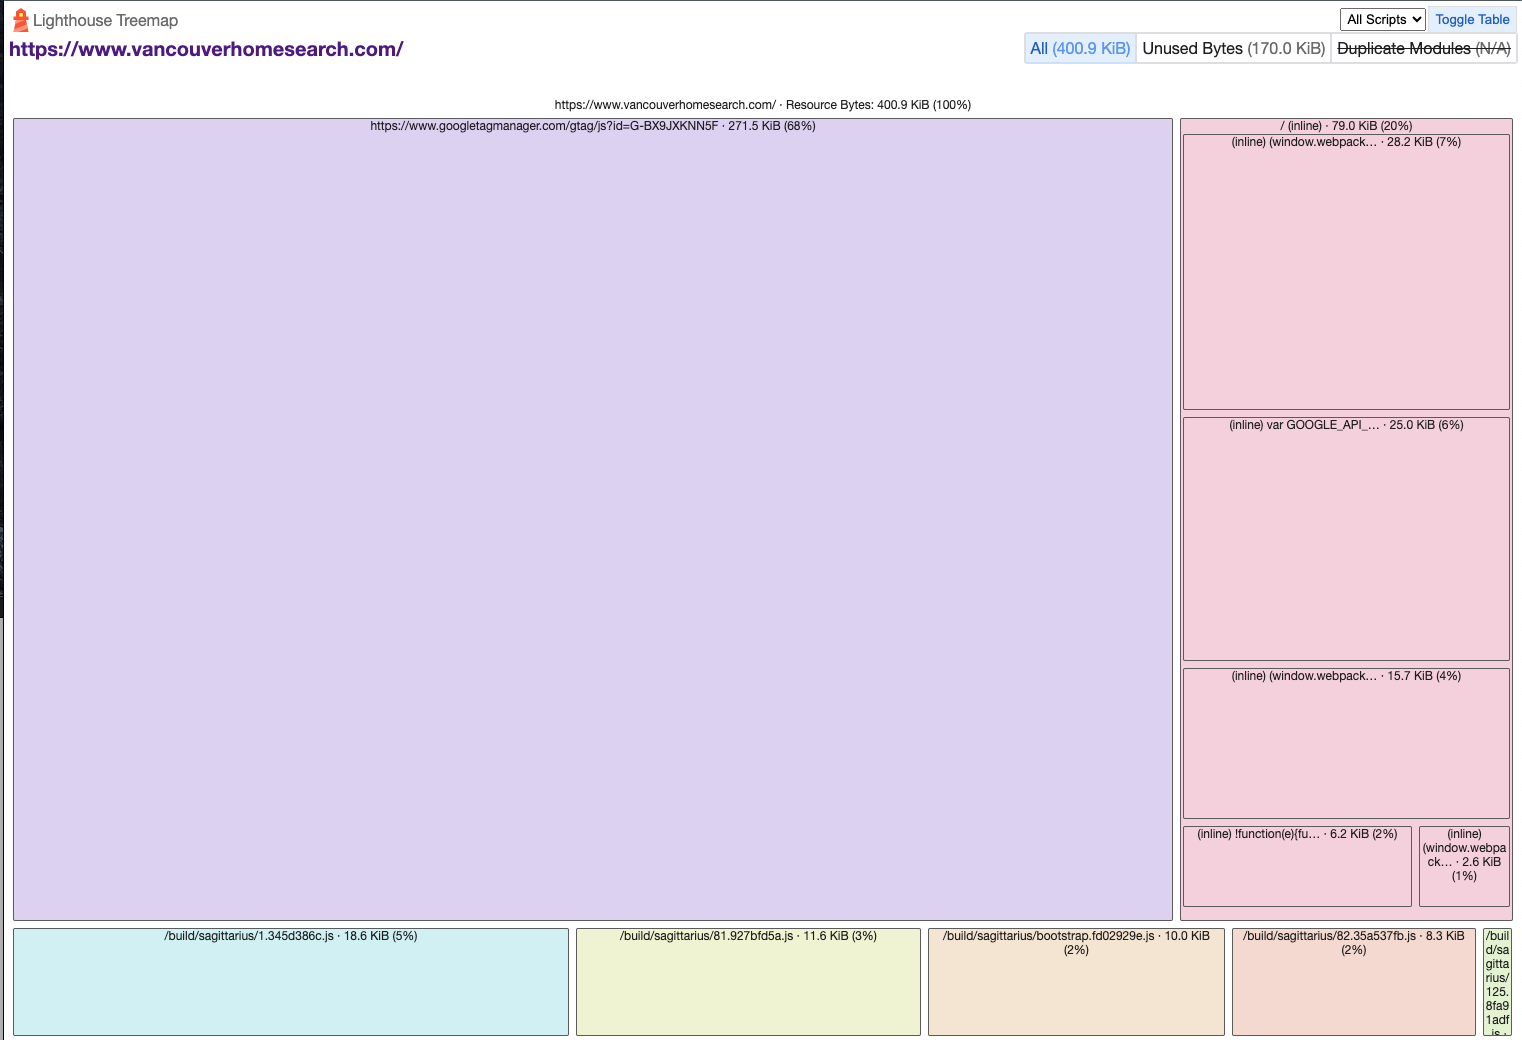Click the inline window.webpack 28.2 KiB block
The height and width of the screenshot is (1040, 1522).
point(1346,272)
